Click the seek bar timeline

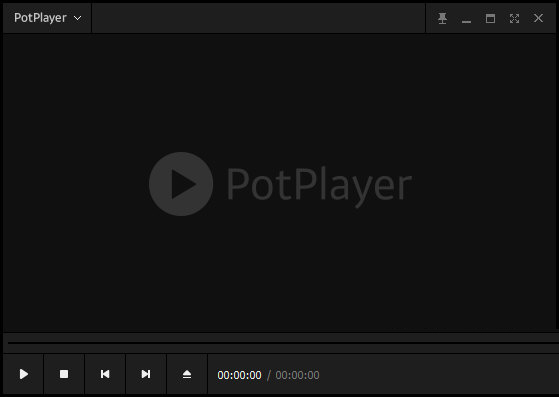[x=283, y=343]
